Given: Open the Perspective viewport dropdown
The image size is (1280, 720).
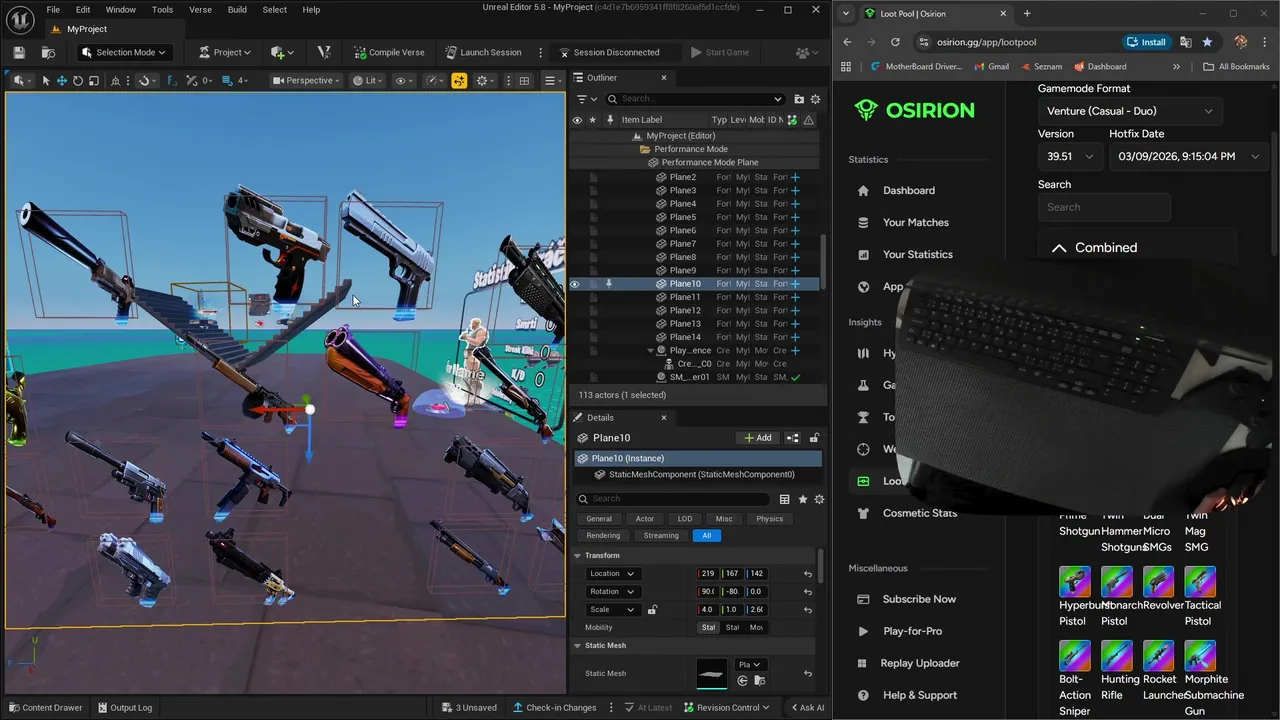Looking at the screenshot, I should 306,80.
